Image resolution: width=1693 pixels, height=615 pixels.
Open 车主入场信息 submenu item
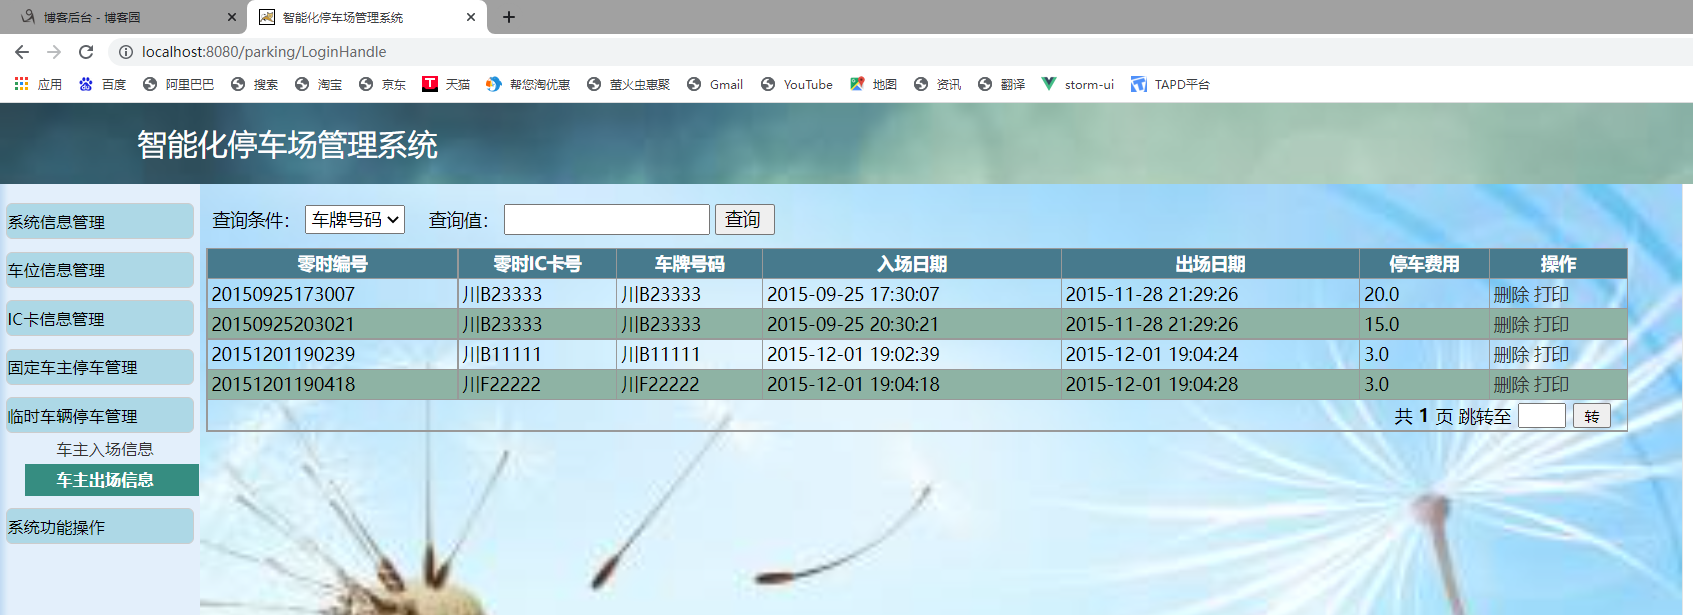(x=105, y=450)
